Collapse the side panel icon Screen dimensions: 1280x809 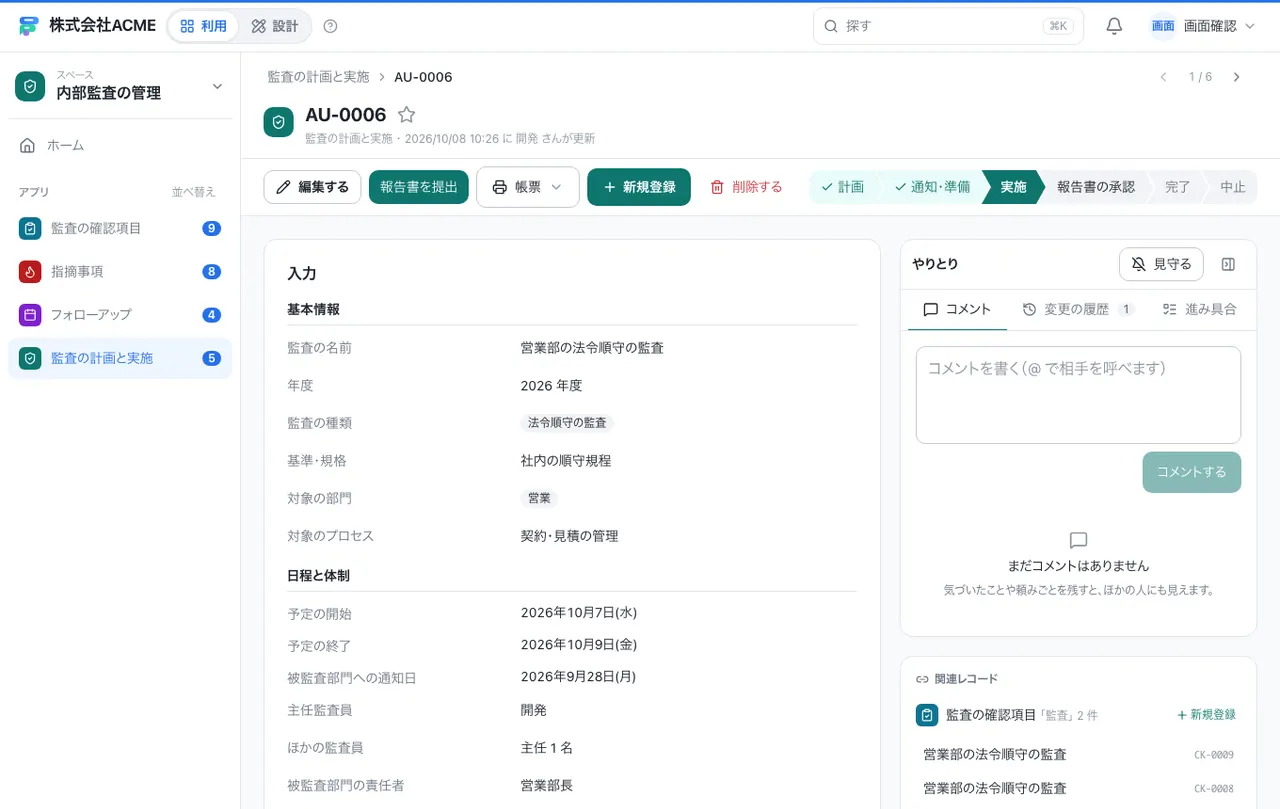[1229, 264]
